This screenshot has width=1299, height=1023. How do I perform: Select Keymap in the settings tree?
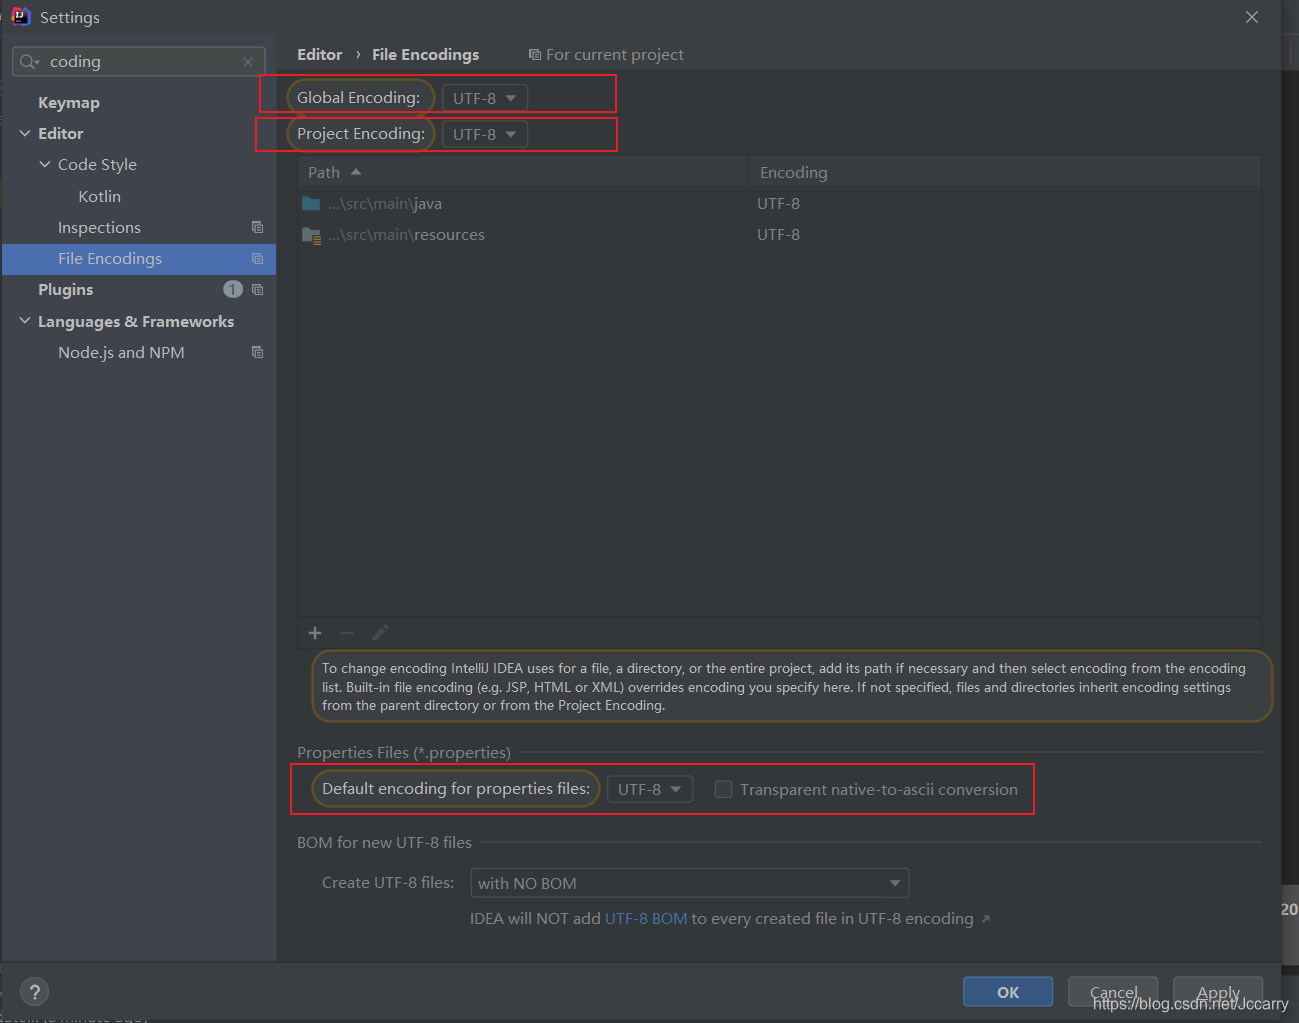69,102
